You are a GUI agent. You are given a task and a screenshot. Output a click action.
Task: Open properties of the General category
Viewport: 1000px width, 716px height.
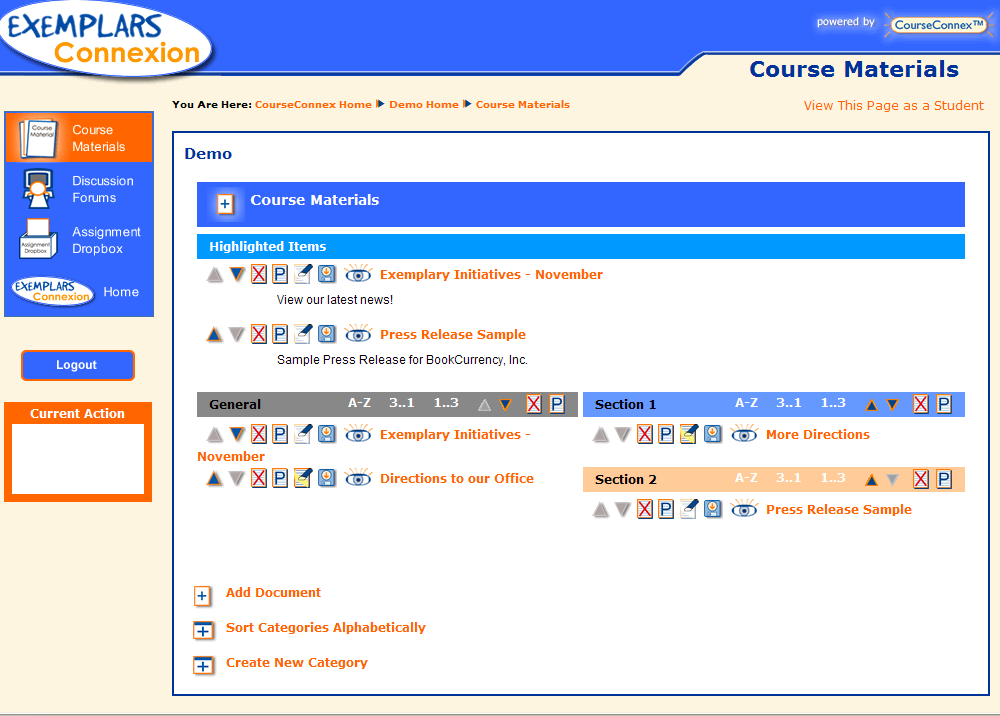coord(557,404)
